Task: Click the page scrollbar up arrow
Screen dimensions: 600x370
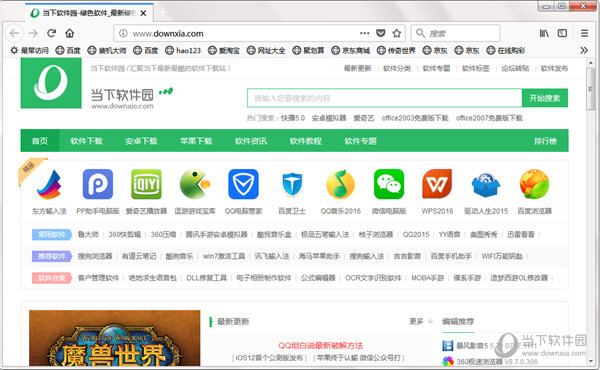Action: [x=590, y=62]
